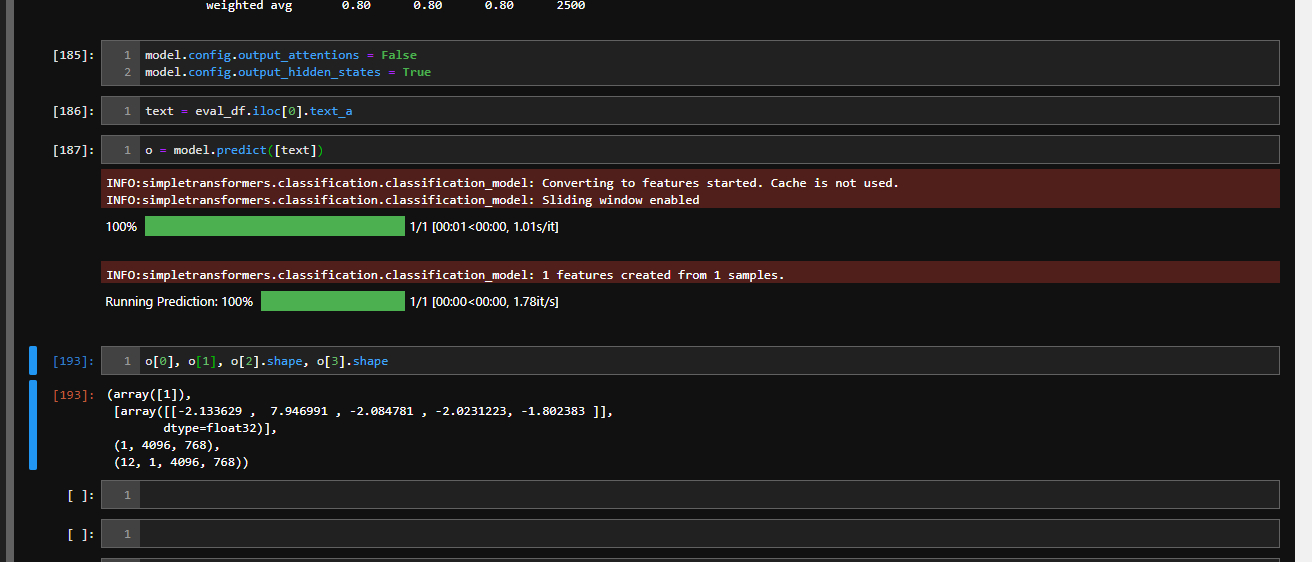Click line number 2 in cell 185 gutter
Screen dimensions: 1312x562
pos(127,72)
